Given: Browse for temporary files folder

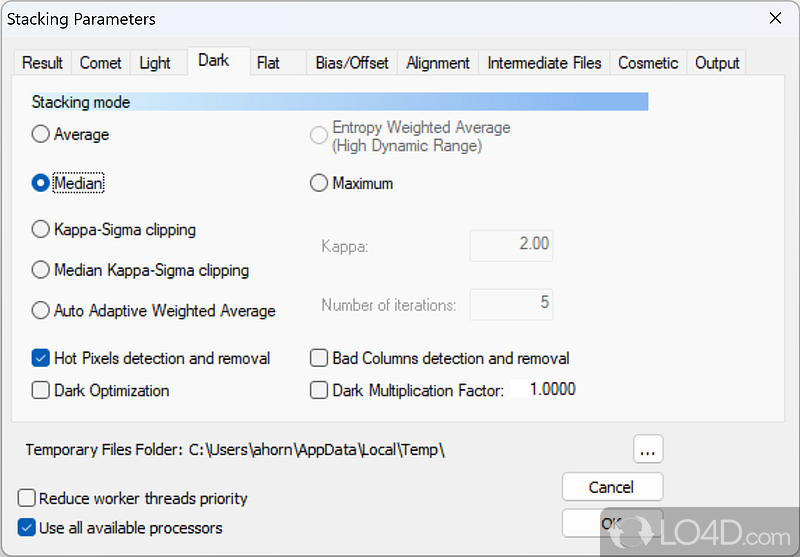Looking at the screenshot, I should tap(648, 450).
